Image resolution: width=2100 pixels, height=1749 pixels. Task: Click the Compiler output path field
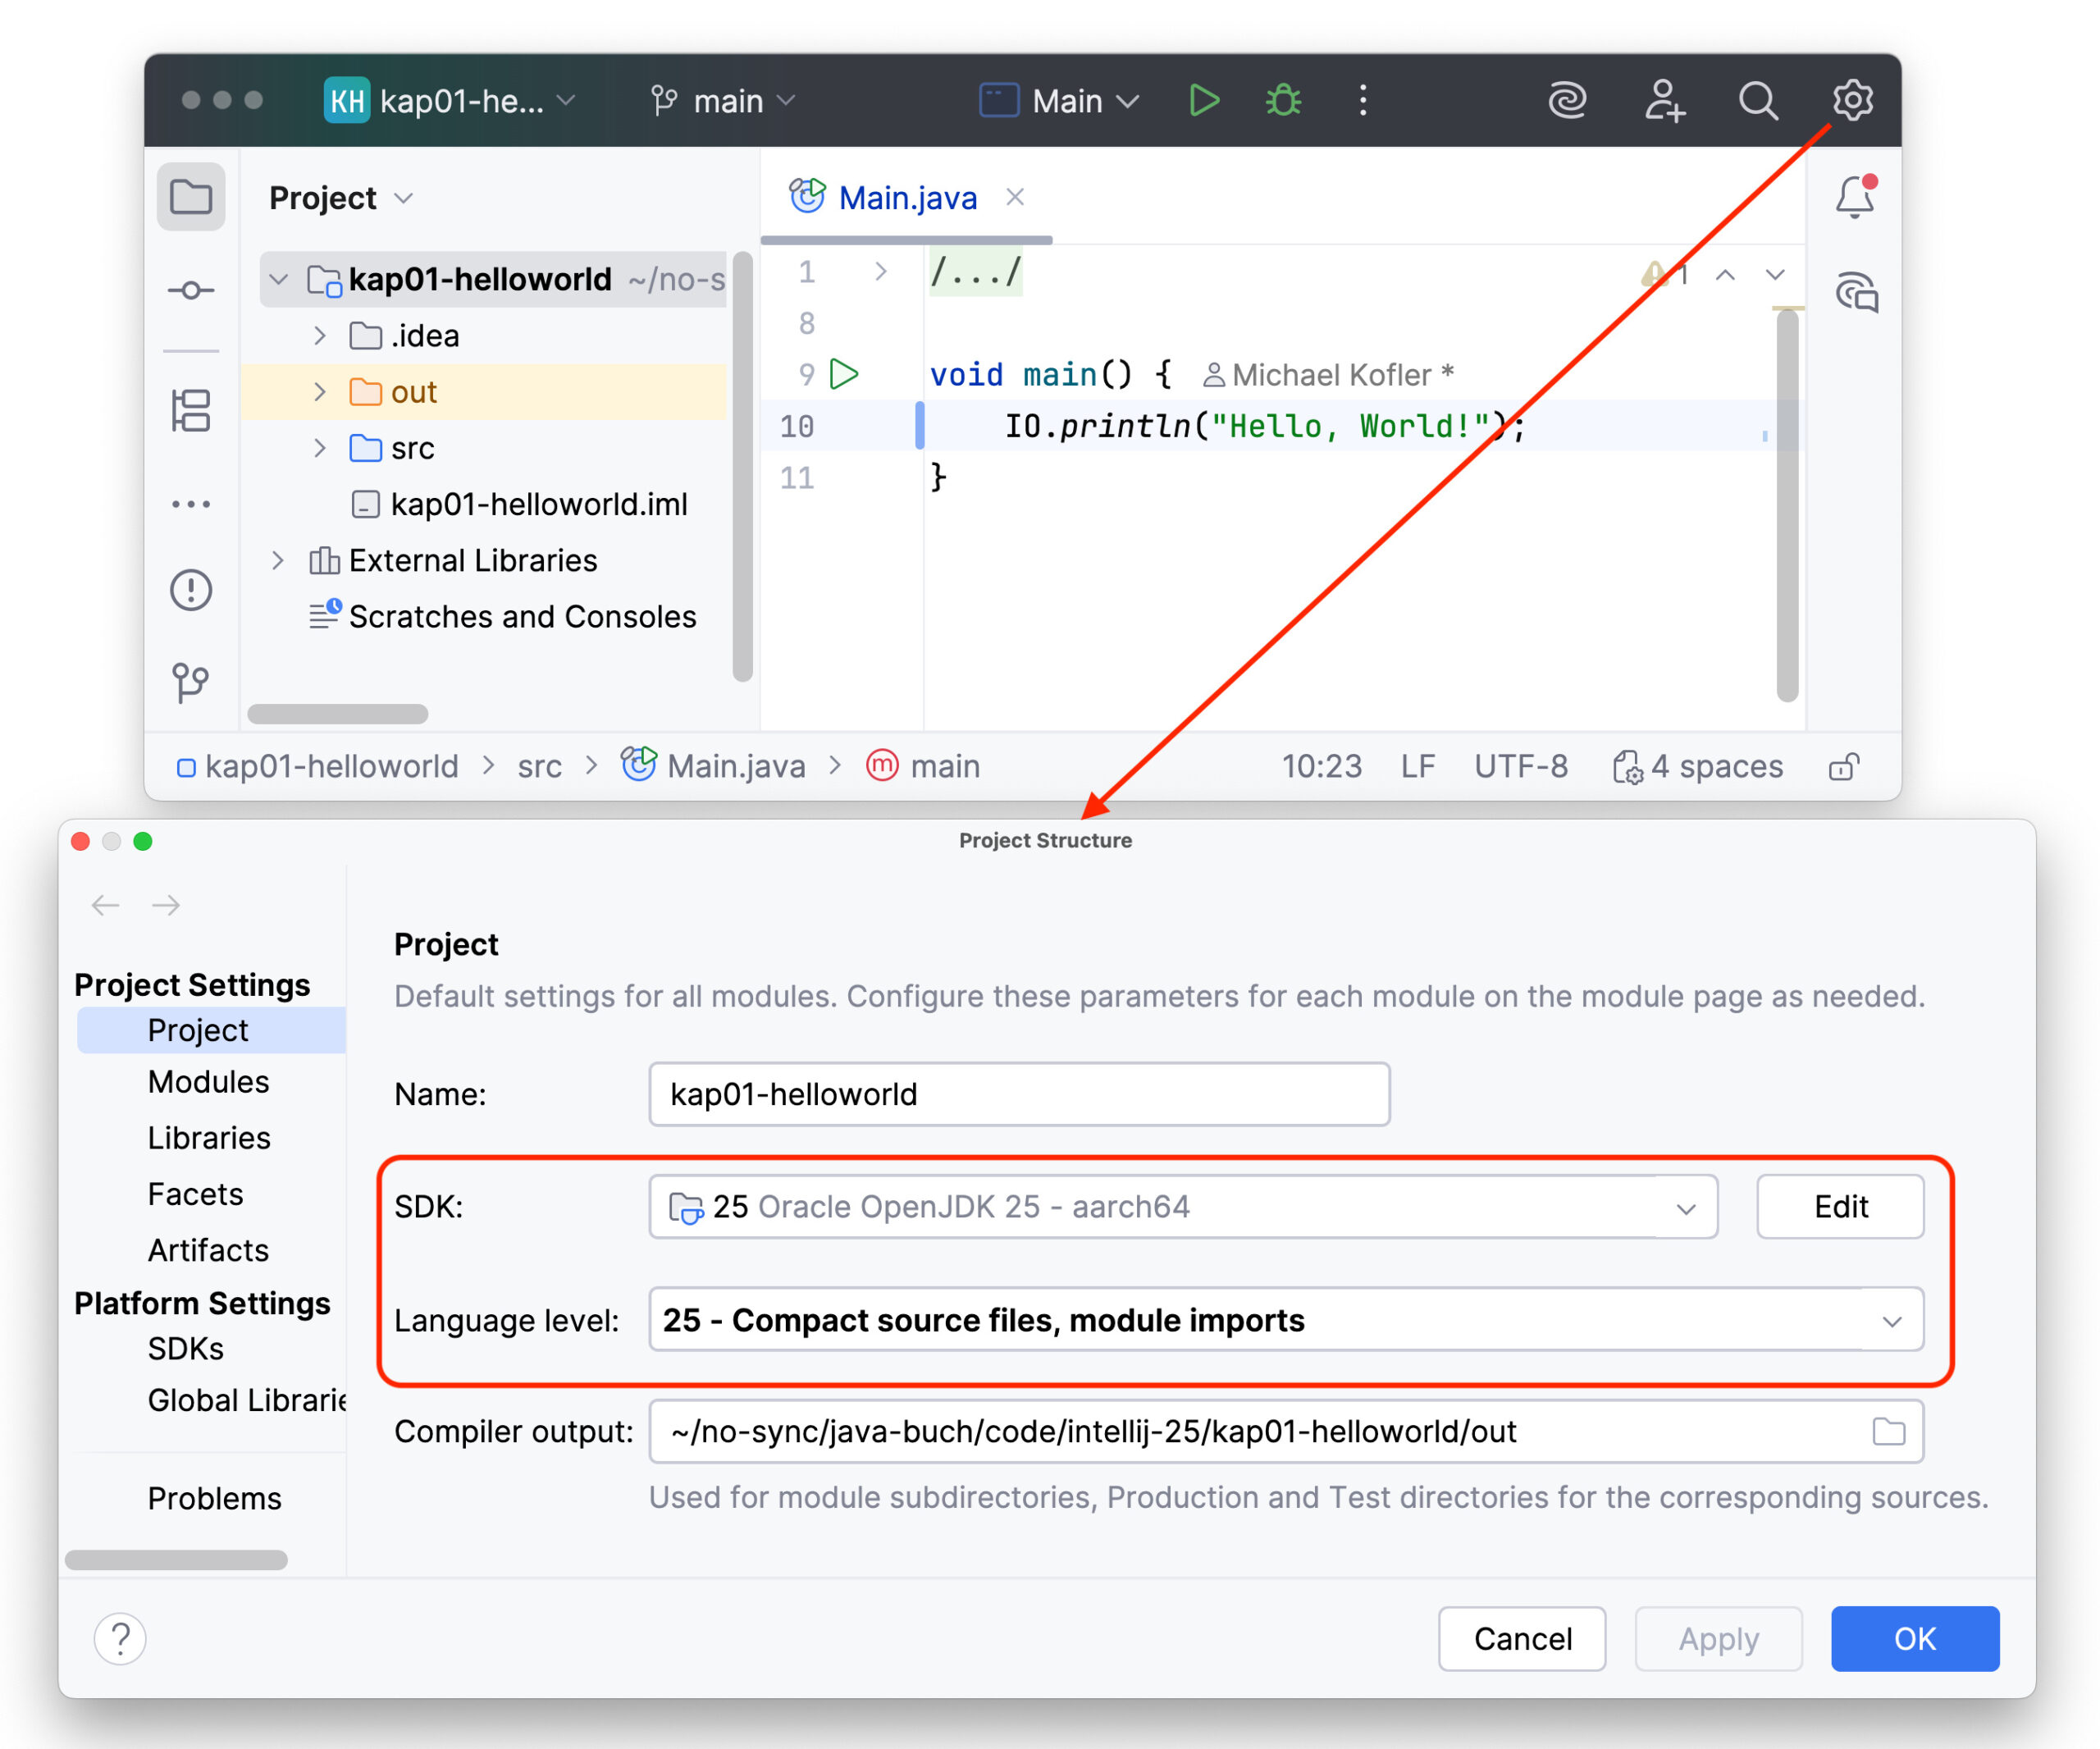click(x=1286, y=1431)
